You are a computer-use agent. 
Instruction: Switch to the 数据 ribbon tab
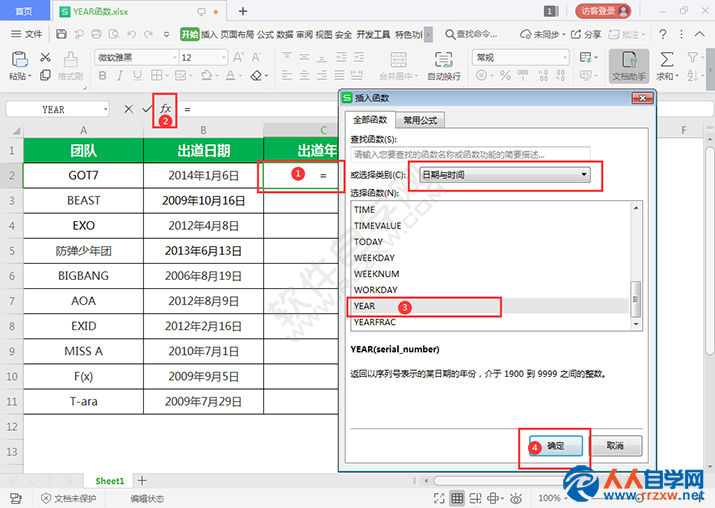point(285,34)
